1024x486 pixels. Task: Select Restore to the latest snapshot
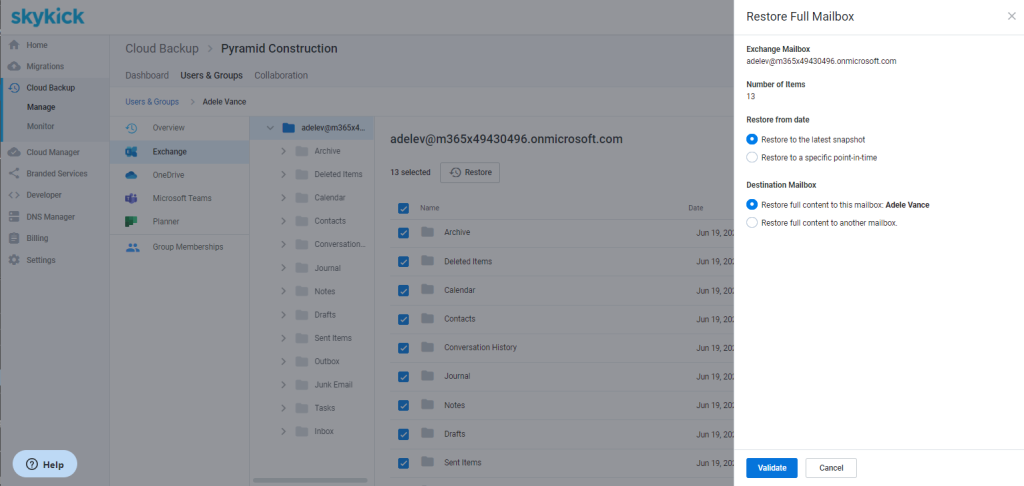click(752, 139)
